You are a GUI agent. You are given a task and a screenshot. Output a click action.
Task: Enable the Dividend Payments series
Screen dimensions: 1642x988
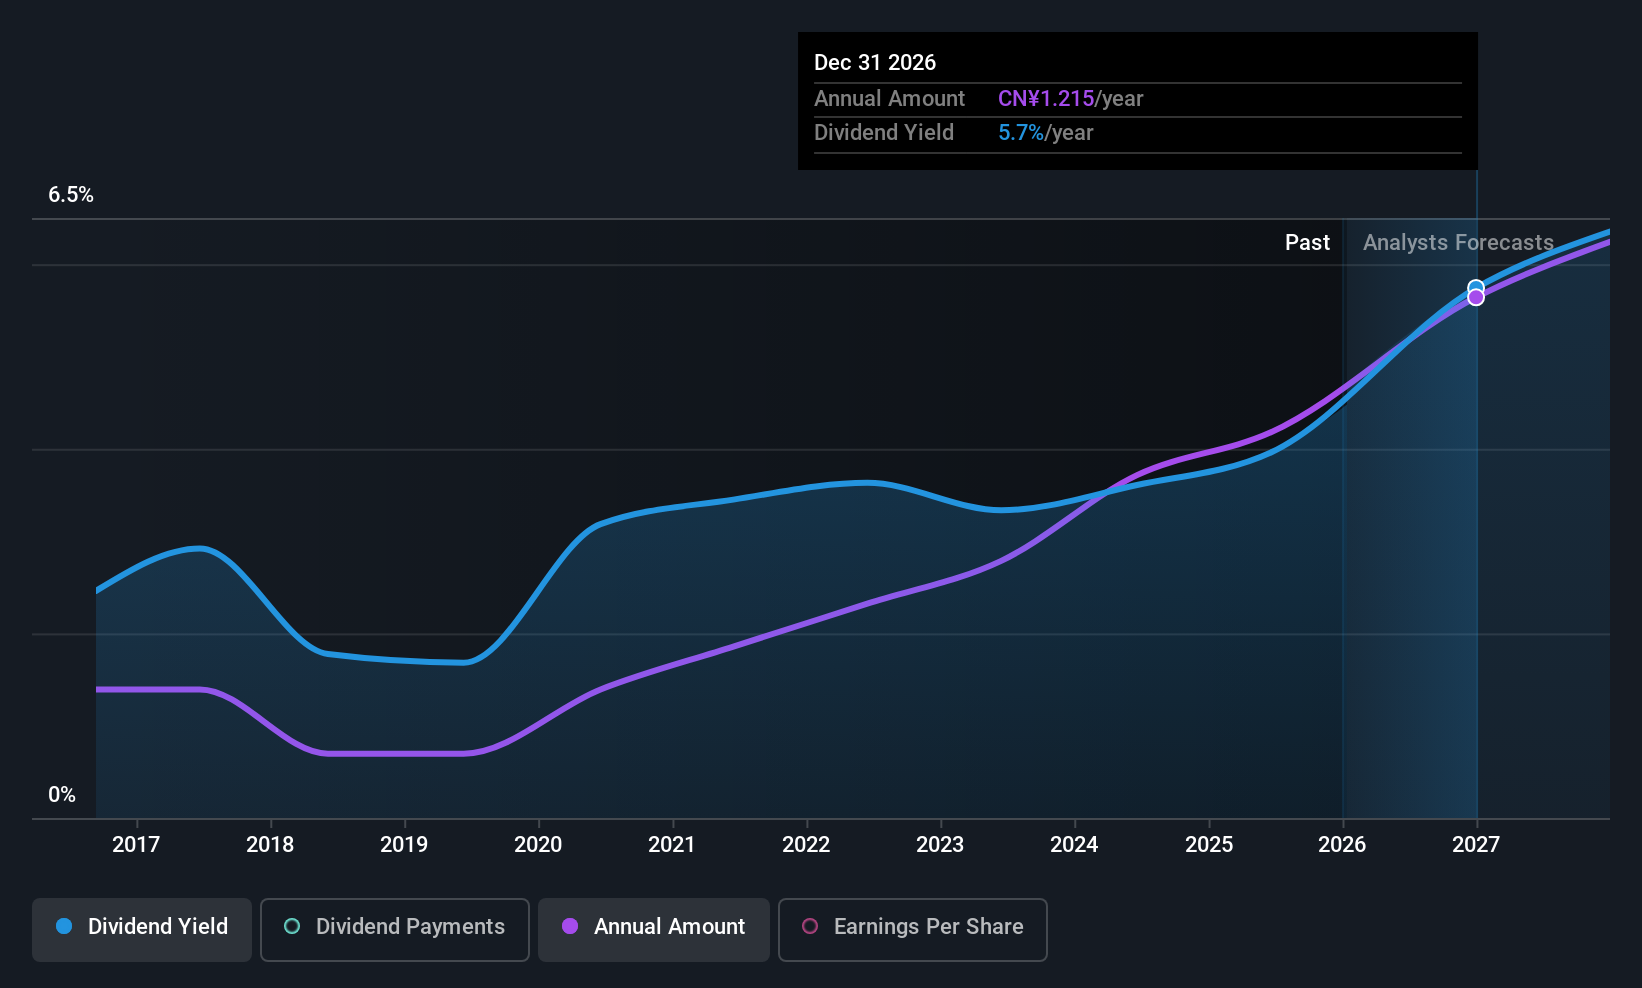point(394,928)
